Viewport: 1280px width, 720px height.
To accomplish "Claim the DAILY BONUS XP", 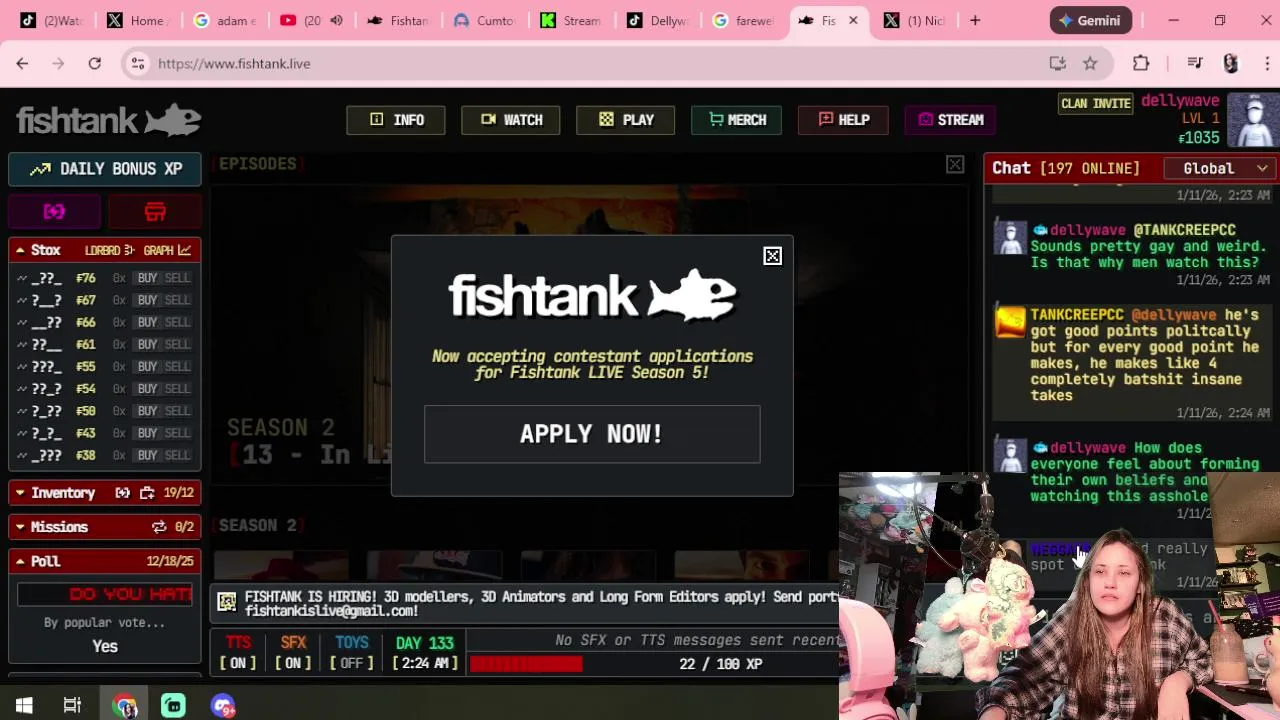I will (x=105, y=169).
